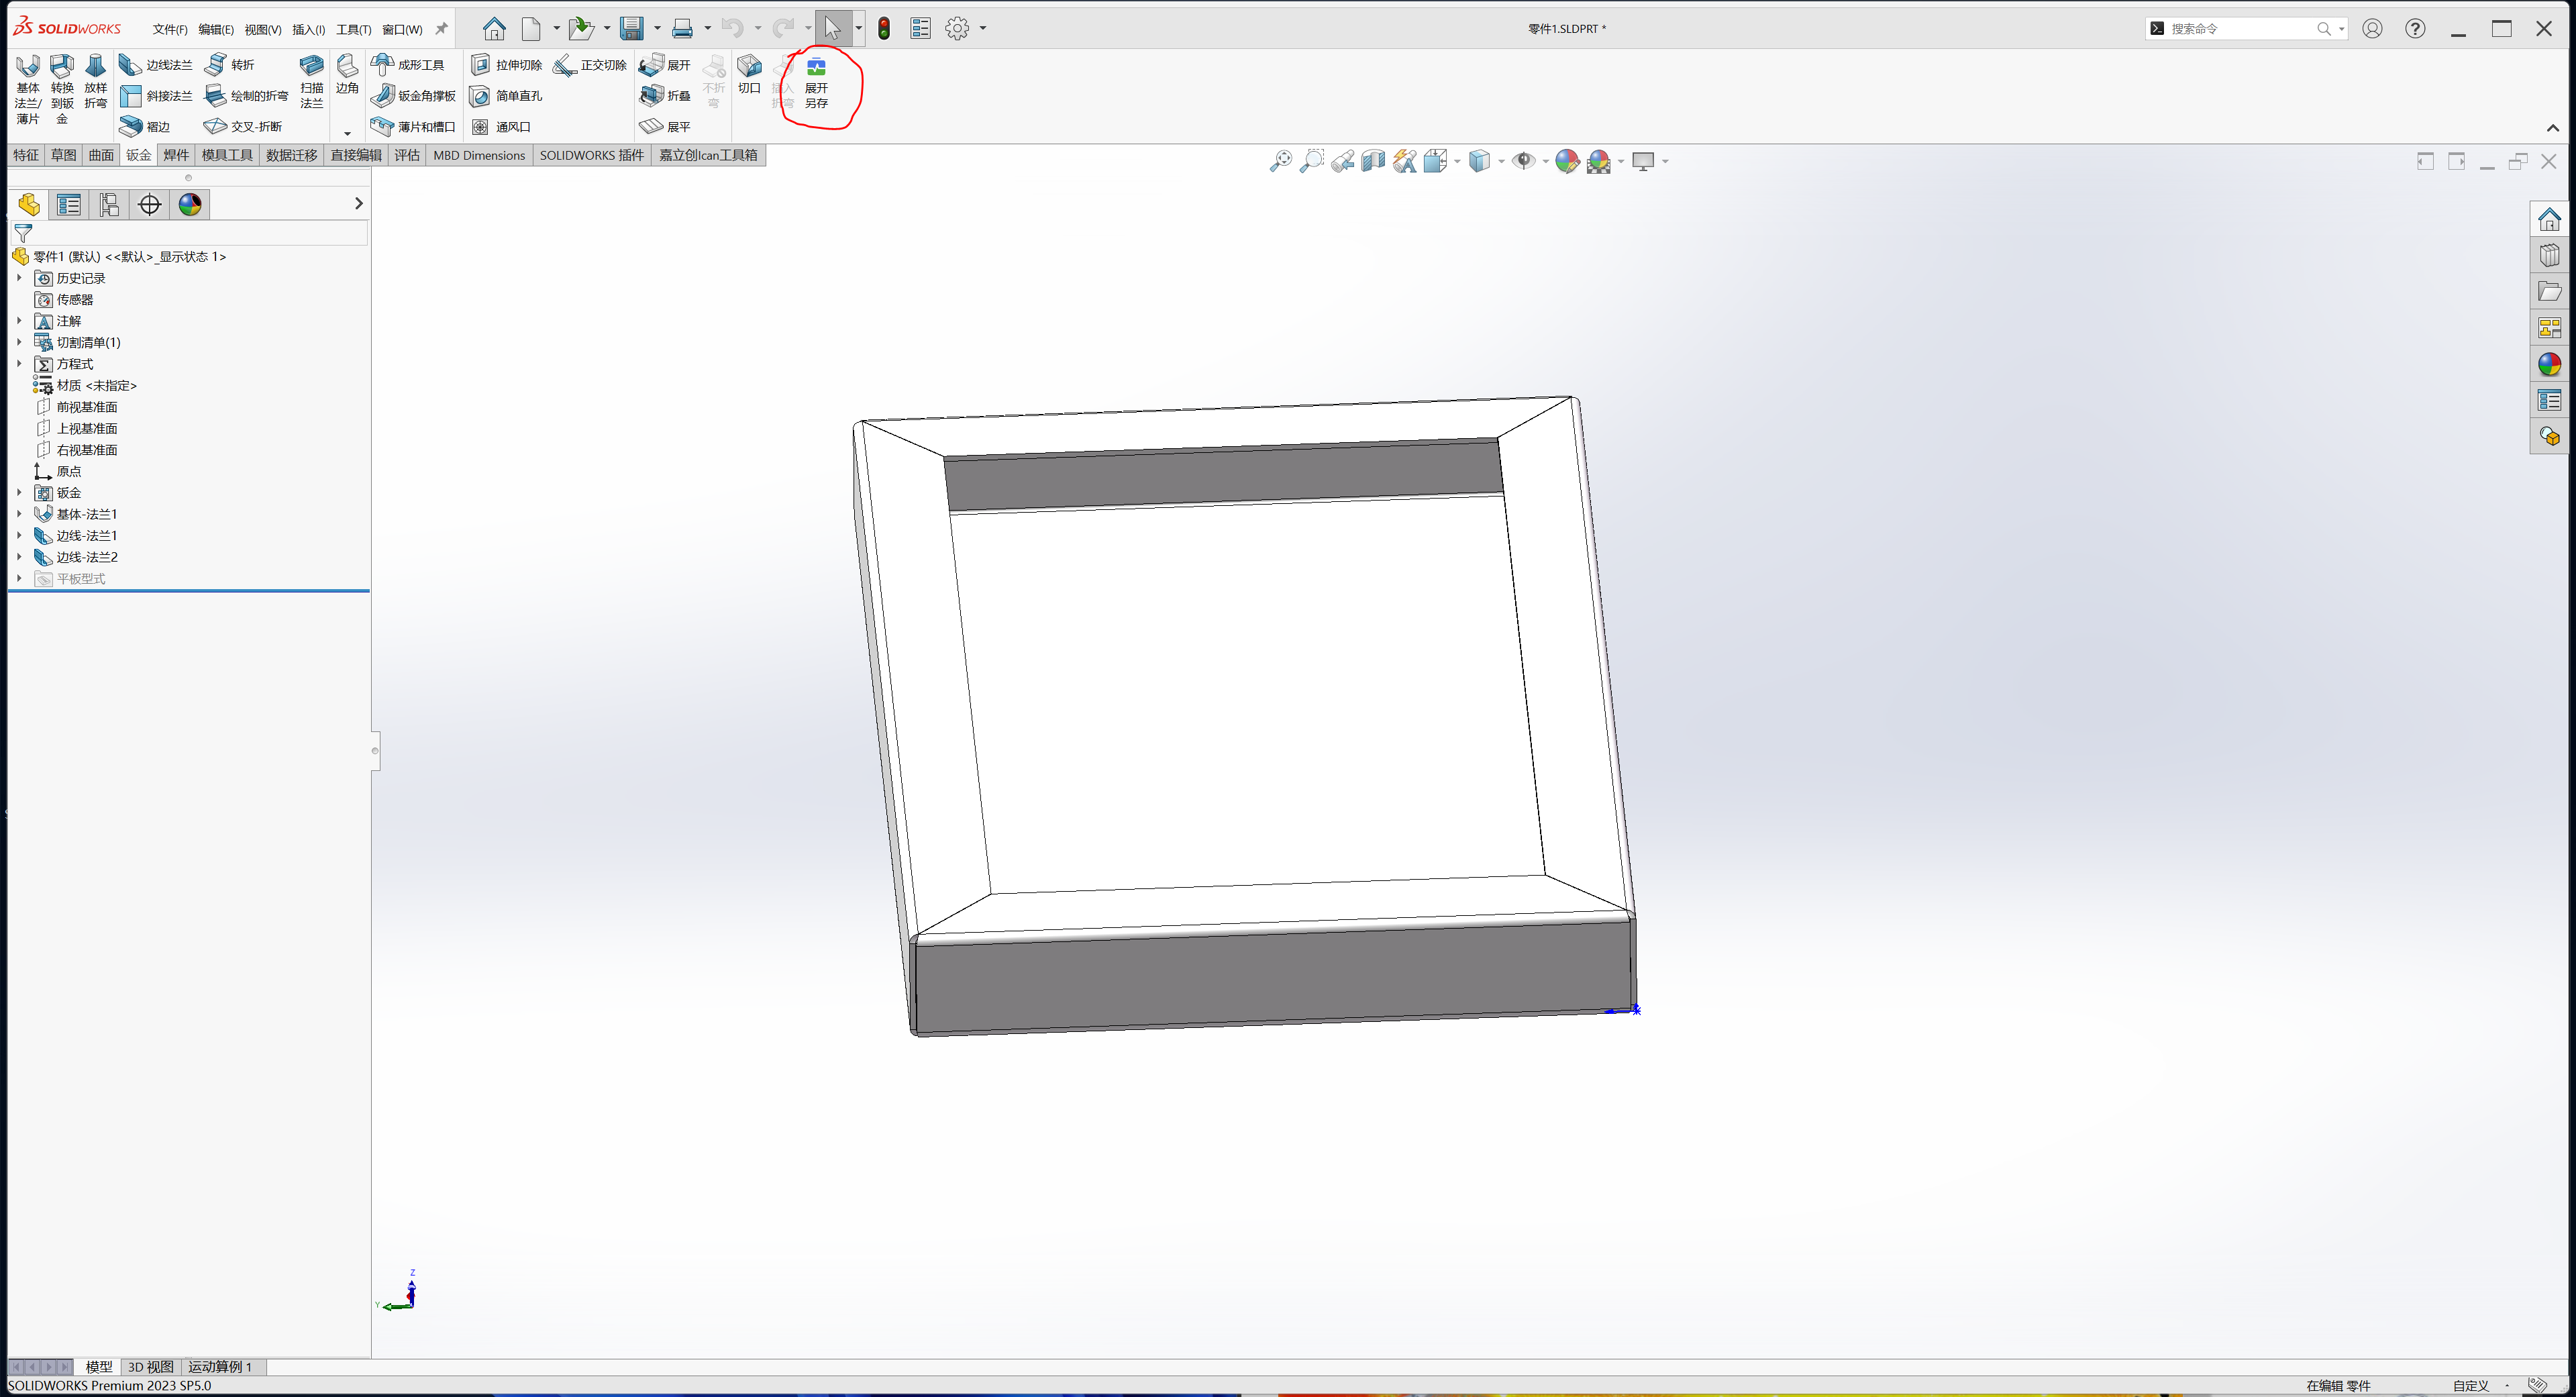Click the 3D 视图 bottom tab
This screenshot has width=2576, height=1397.
click(151, 1367)
